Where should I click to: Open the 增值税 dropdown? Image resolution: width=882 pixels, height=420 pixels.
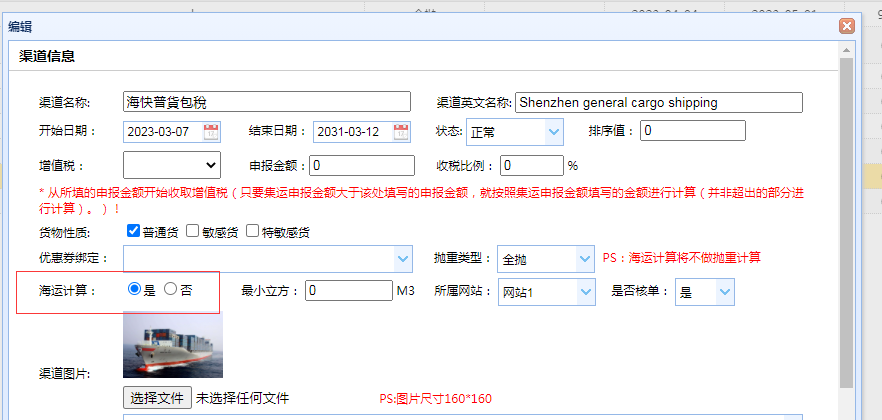point(172,165)
